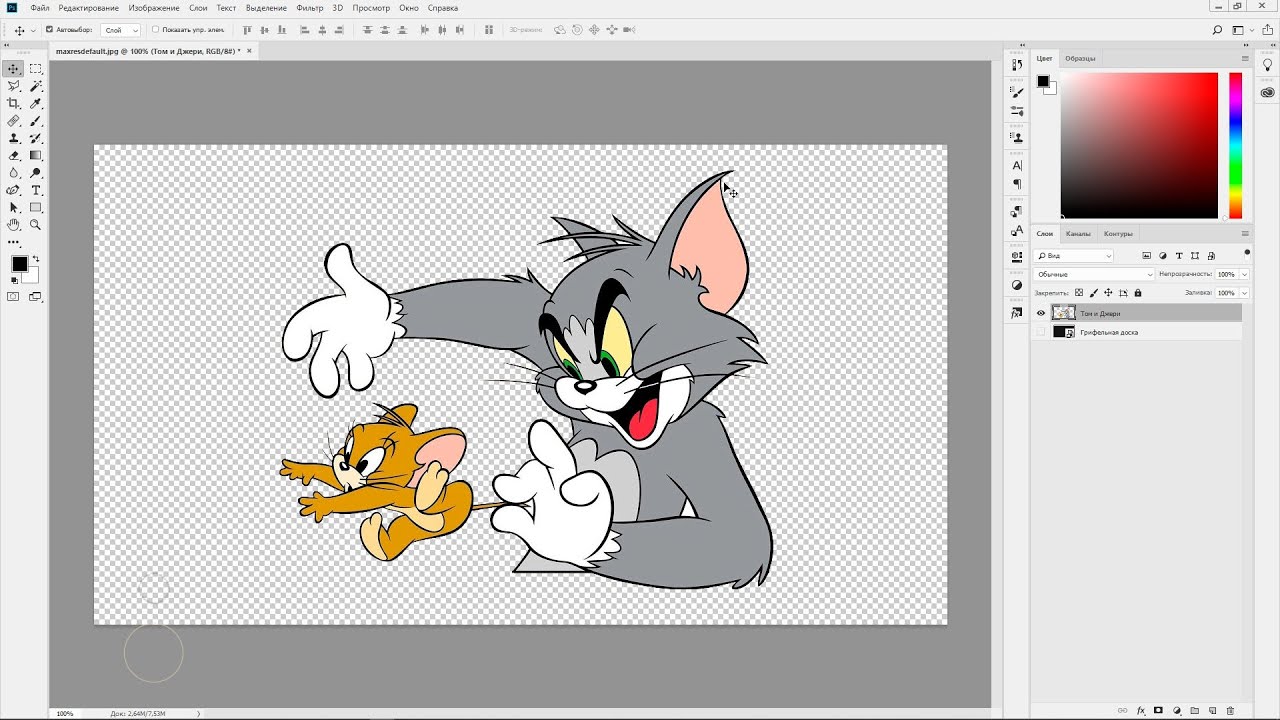The image size is (1280, 720).
Task: Select the Polygonal Lasso tool
Action: 14,86
